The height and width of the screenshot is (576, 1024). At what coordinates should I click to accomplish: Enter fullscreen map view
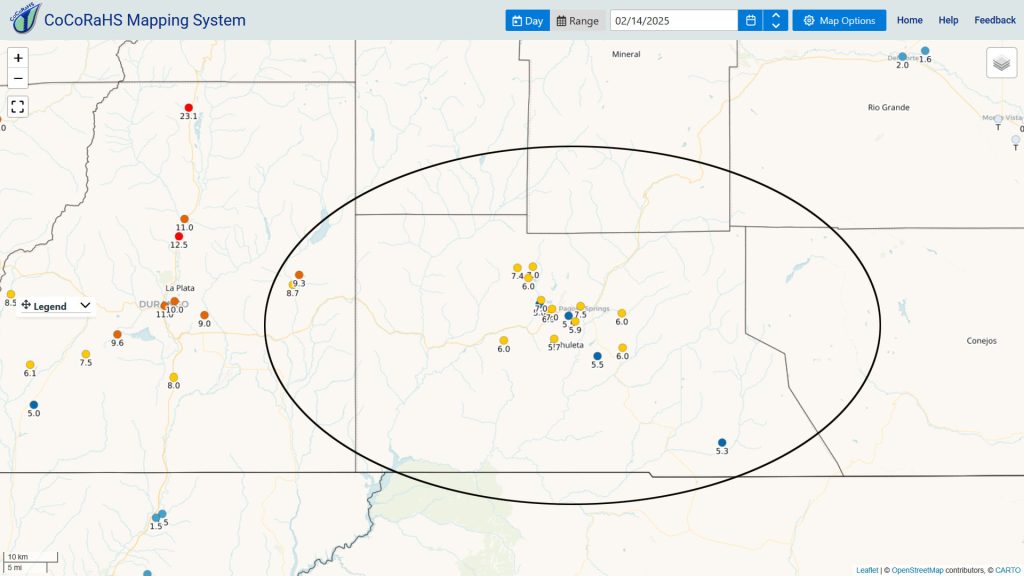point(18,106)
